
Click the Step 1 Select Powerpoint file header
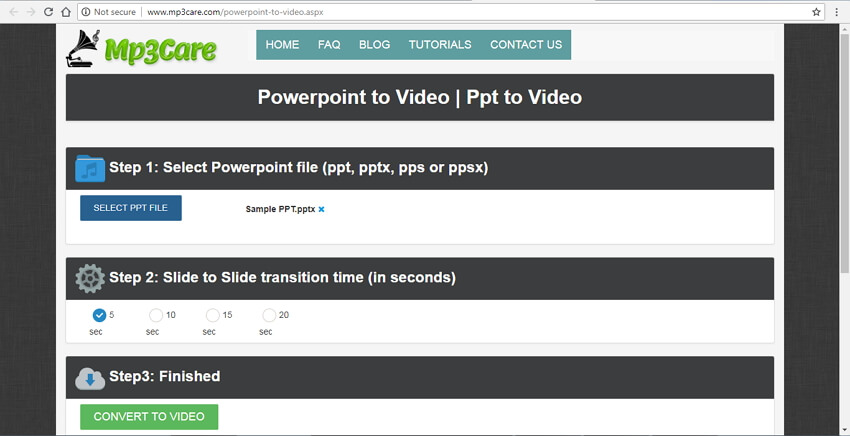click(420, 168)
